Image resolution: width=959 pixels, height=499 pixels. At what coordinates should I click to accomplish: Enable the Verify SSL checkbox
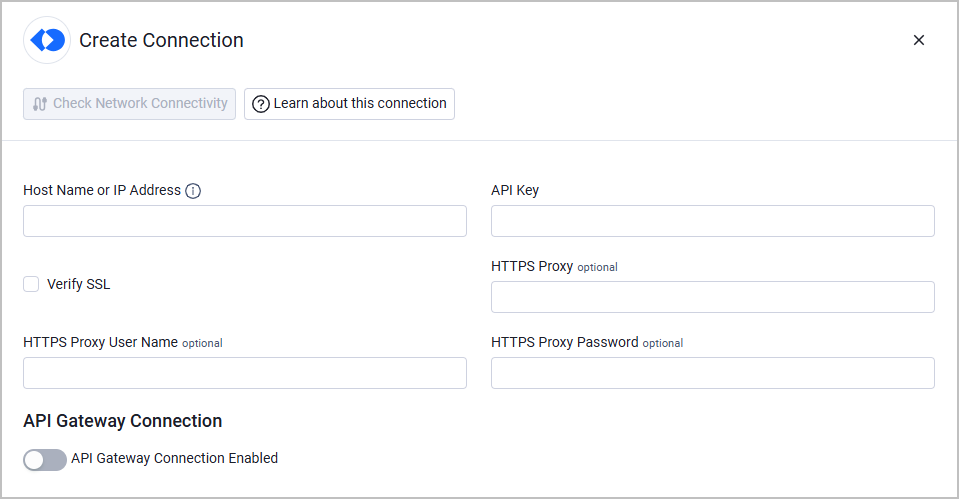click(x=31, y=284)
